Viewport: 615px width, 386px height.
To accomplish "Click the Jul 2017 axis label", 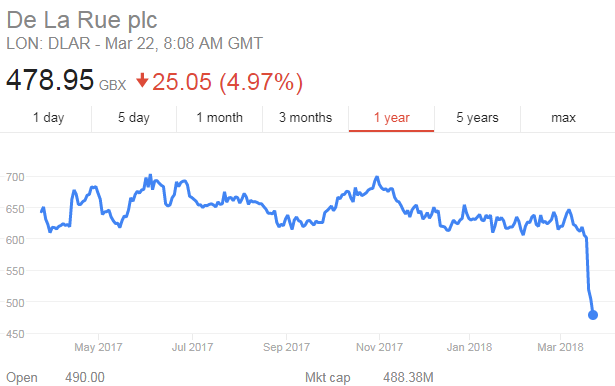I will point(192,347).
